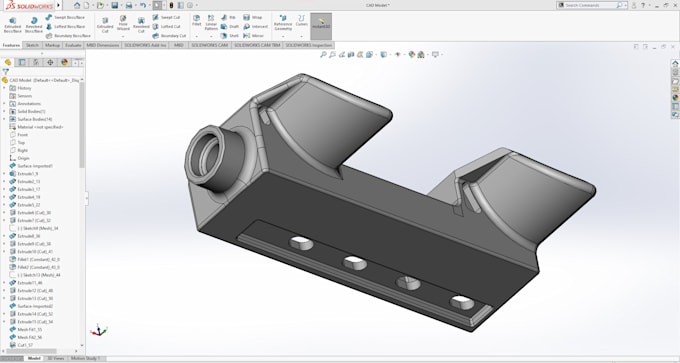This screenshot has height=363, width=680.
Task: Click the Rebuild traffic light icon
Action: tap(171, 5)
